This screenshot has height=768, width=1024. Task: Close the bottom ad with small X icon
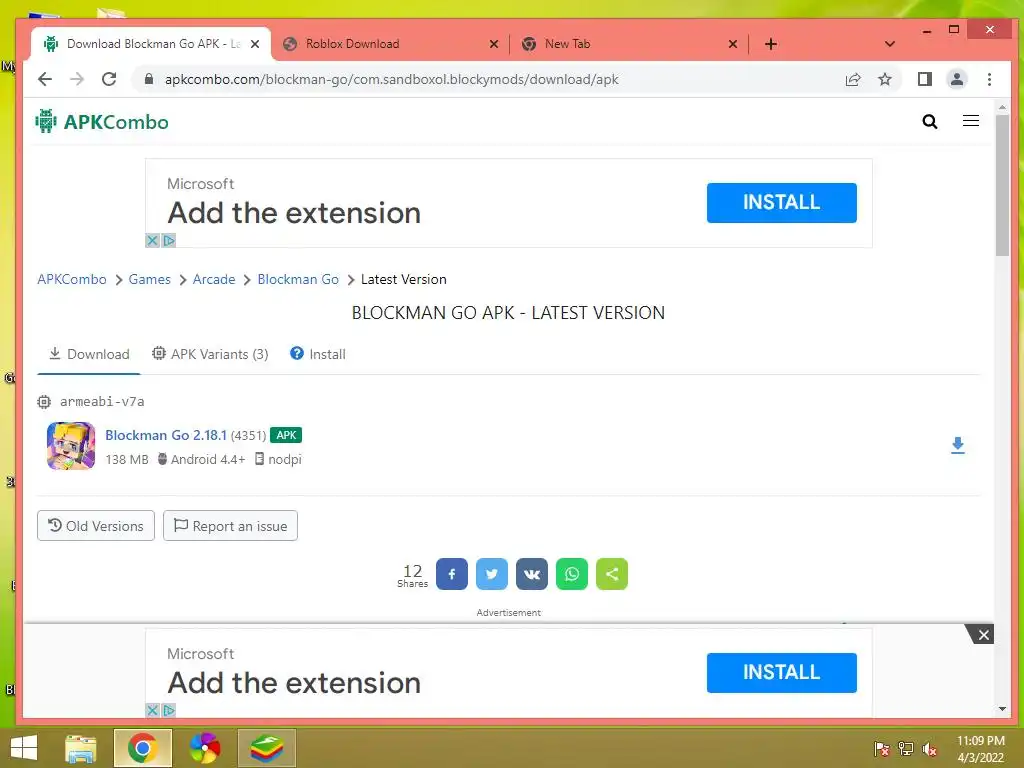click(x=152, y=710)
